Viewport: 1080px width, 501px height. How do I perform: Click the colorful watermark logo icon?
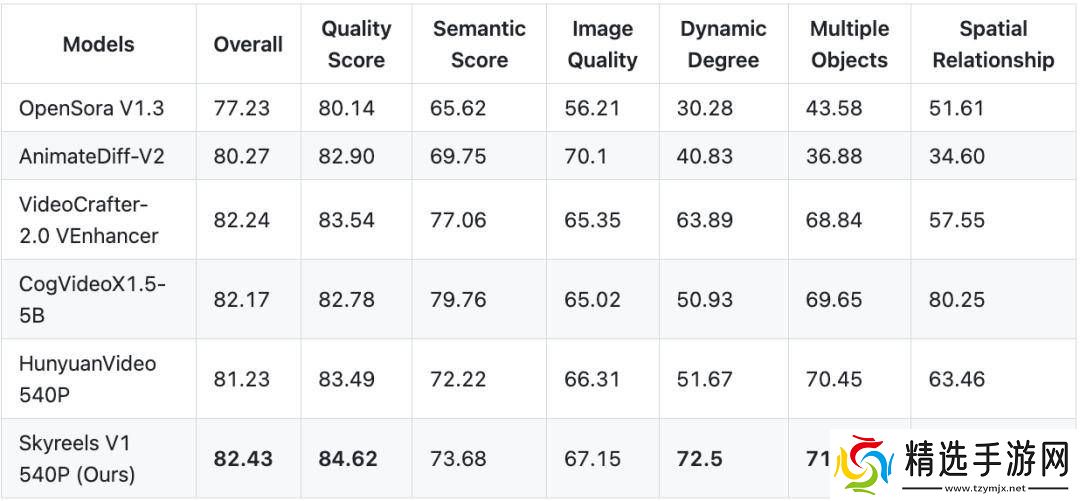(x=867, y=464)
